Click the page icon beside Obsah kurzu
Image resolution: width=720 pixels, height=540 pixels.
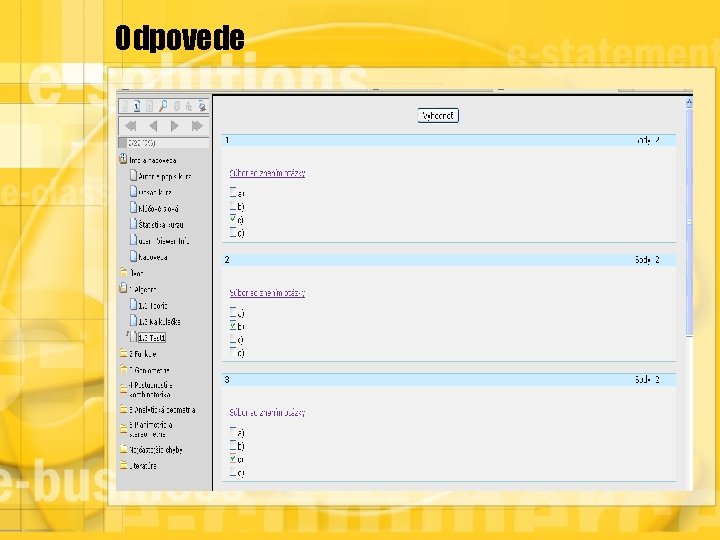tap(133, 191)
